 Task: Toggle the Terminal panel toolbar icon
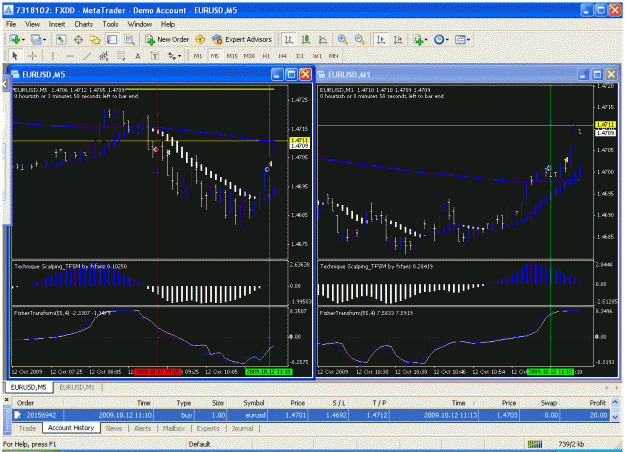(x=112, y=39)
